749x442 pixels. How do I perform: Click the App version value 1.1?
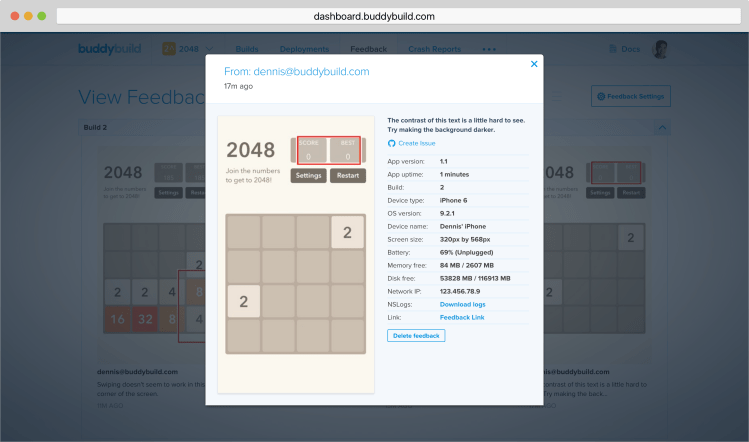click(x=444, y=162)
